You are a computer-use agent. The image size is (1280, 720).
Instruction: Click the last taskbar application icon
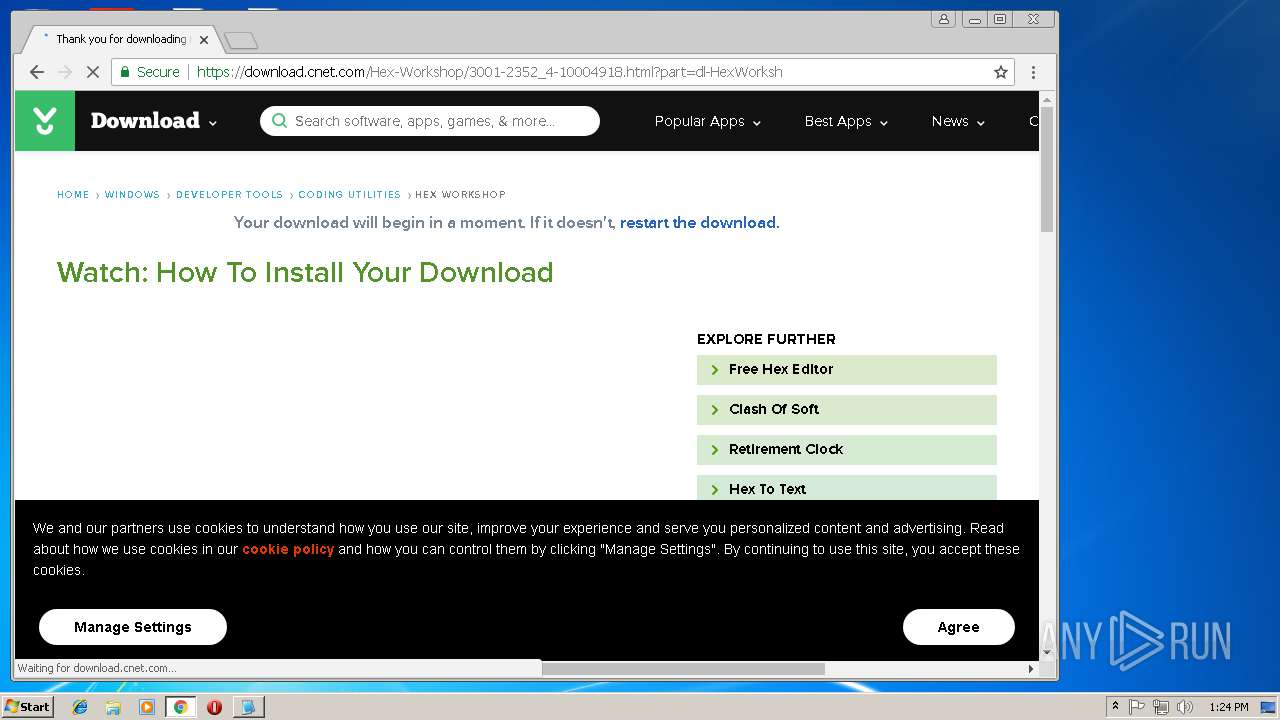248,707
